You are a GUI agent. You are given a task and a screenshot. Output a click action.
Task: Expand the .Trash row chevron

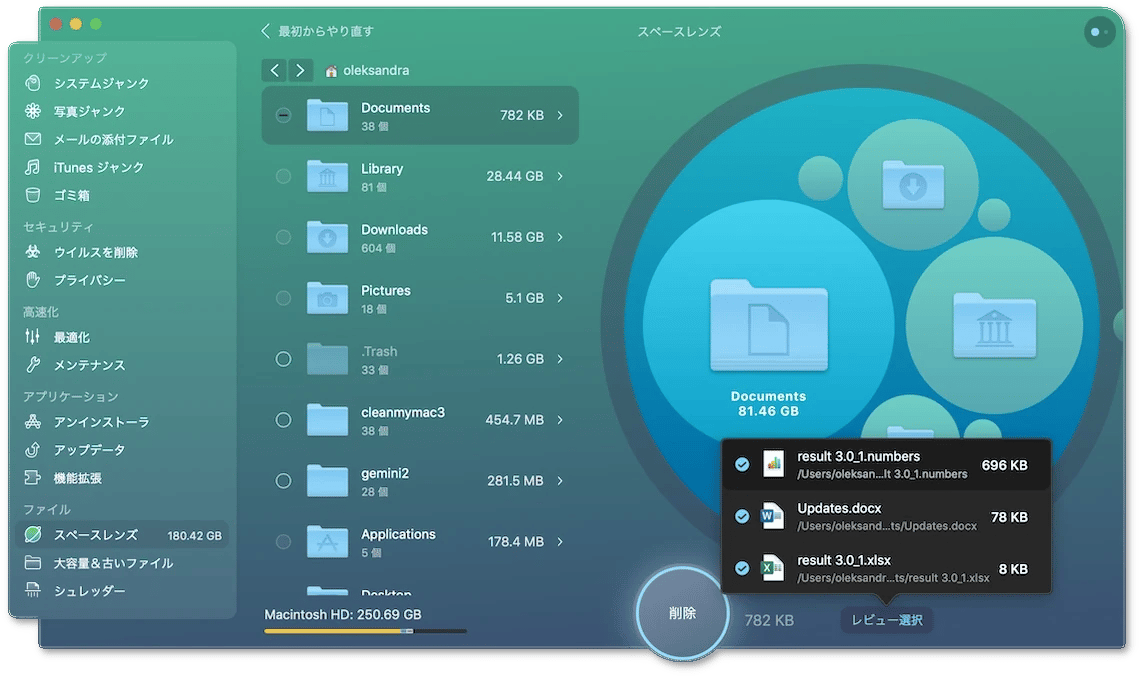[560, 359]
